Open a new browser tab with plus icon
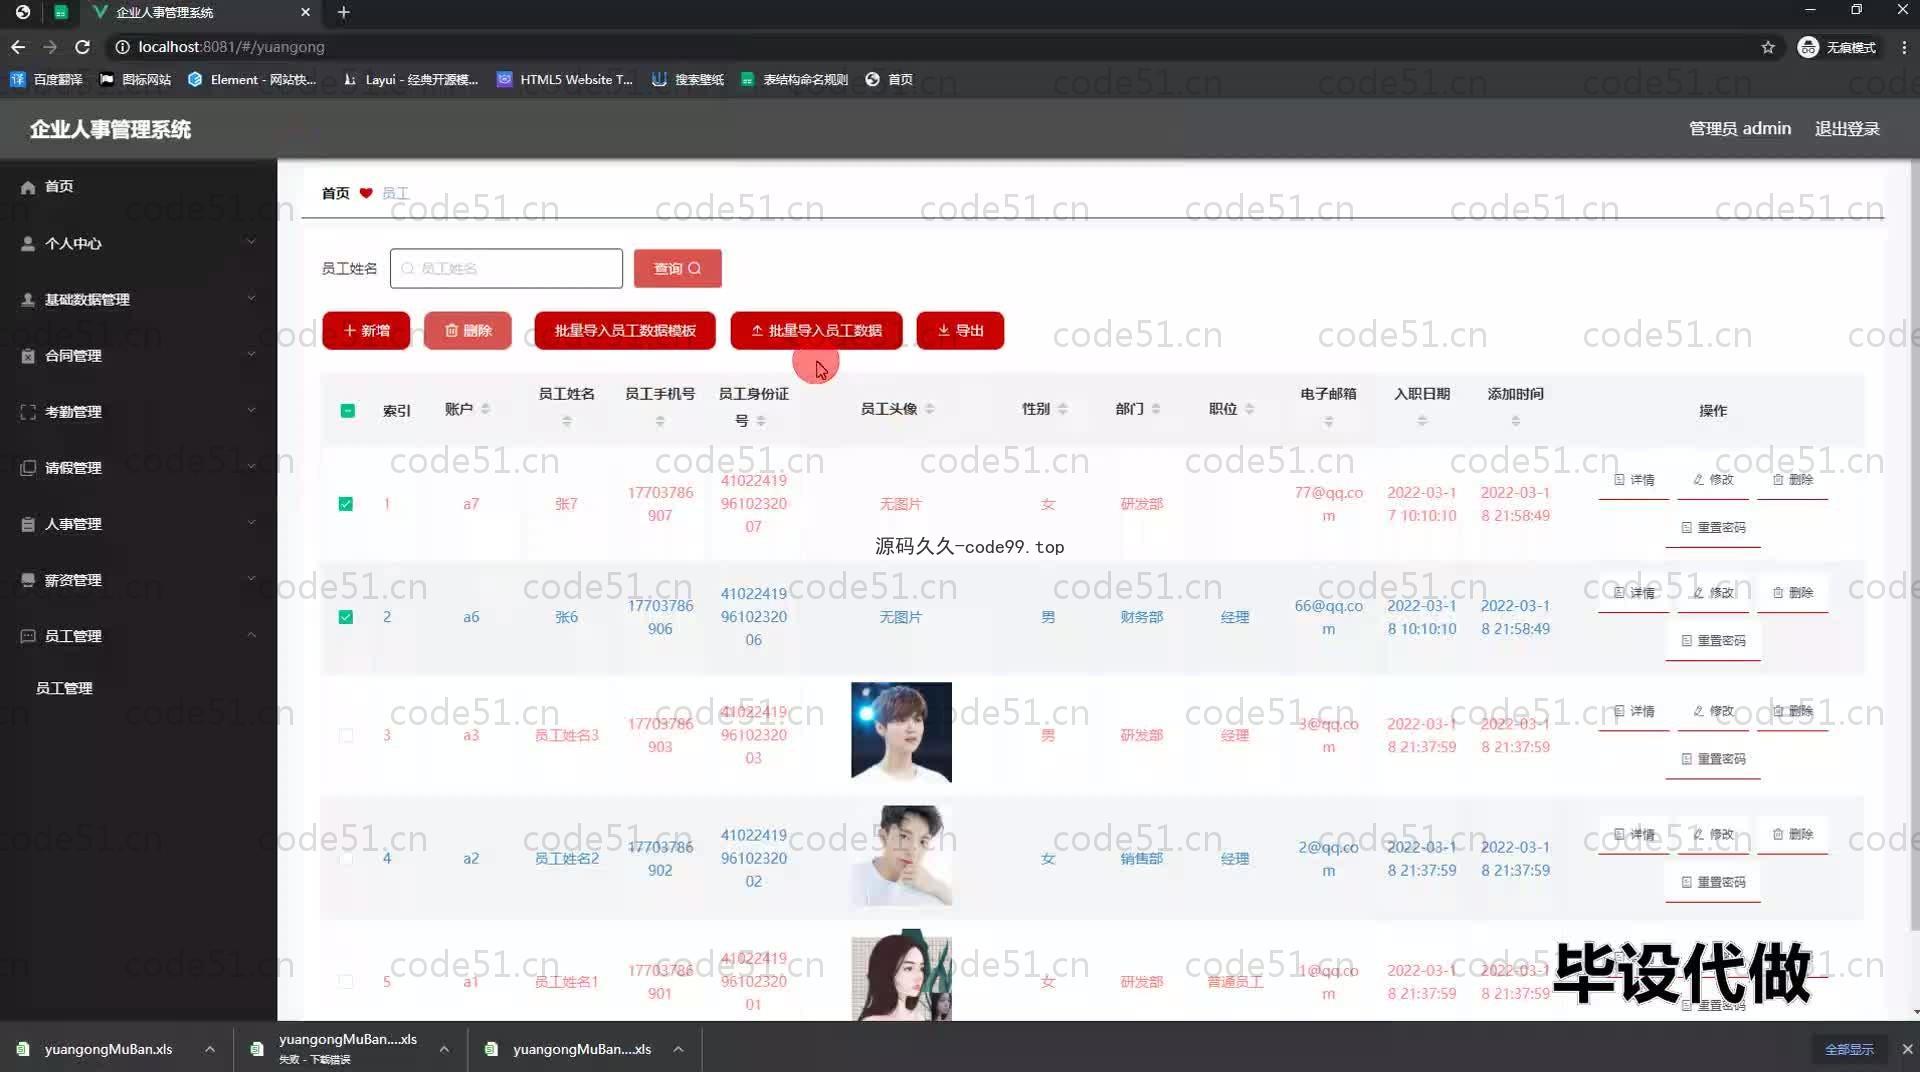Screen dimensions: 1920x1072 343,12
